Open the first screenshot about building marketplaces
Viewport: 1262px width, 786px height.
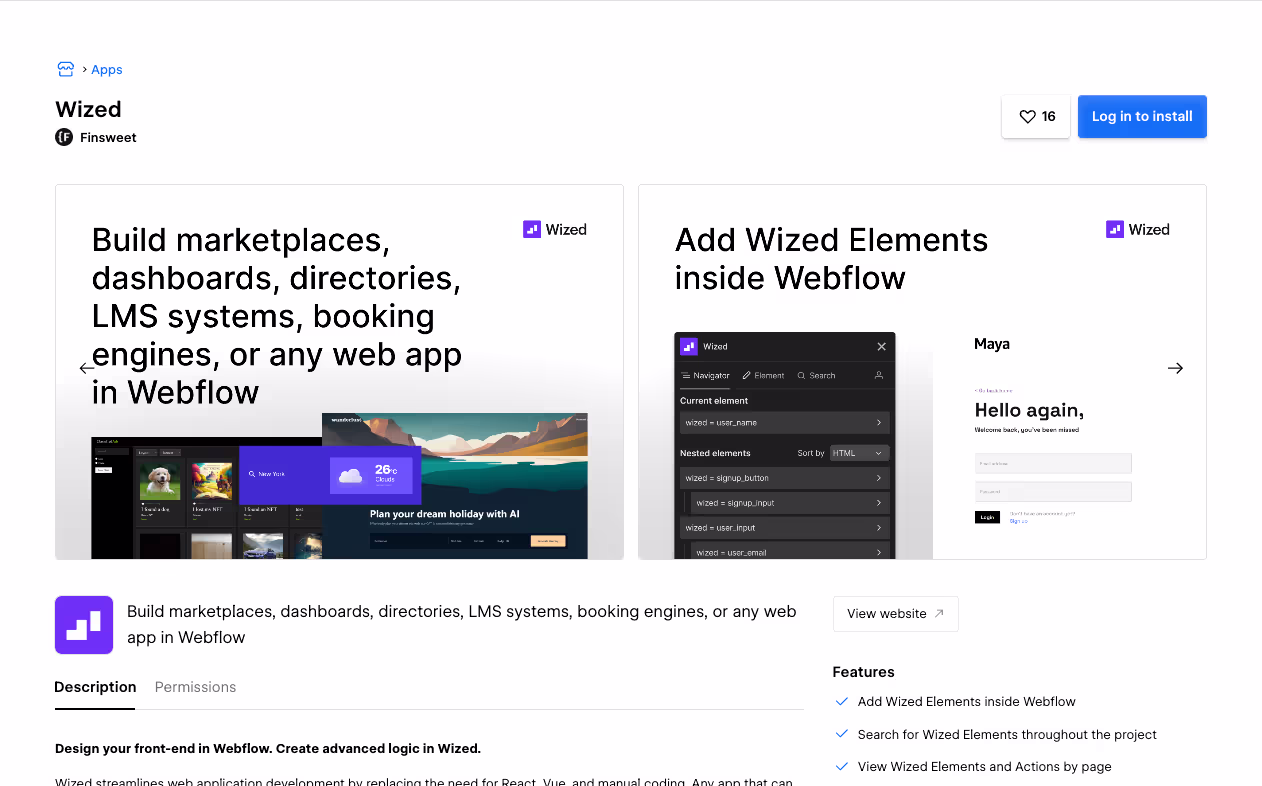point(339,372)
